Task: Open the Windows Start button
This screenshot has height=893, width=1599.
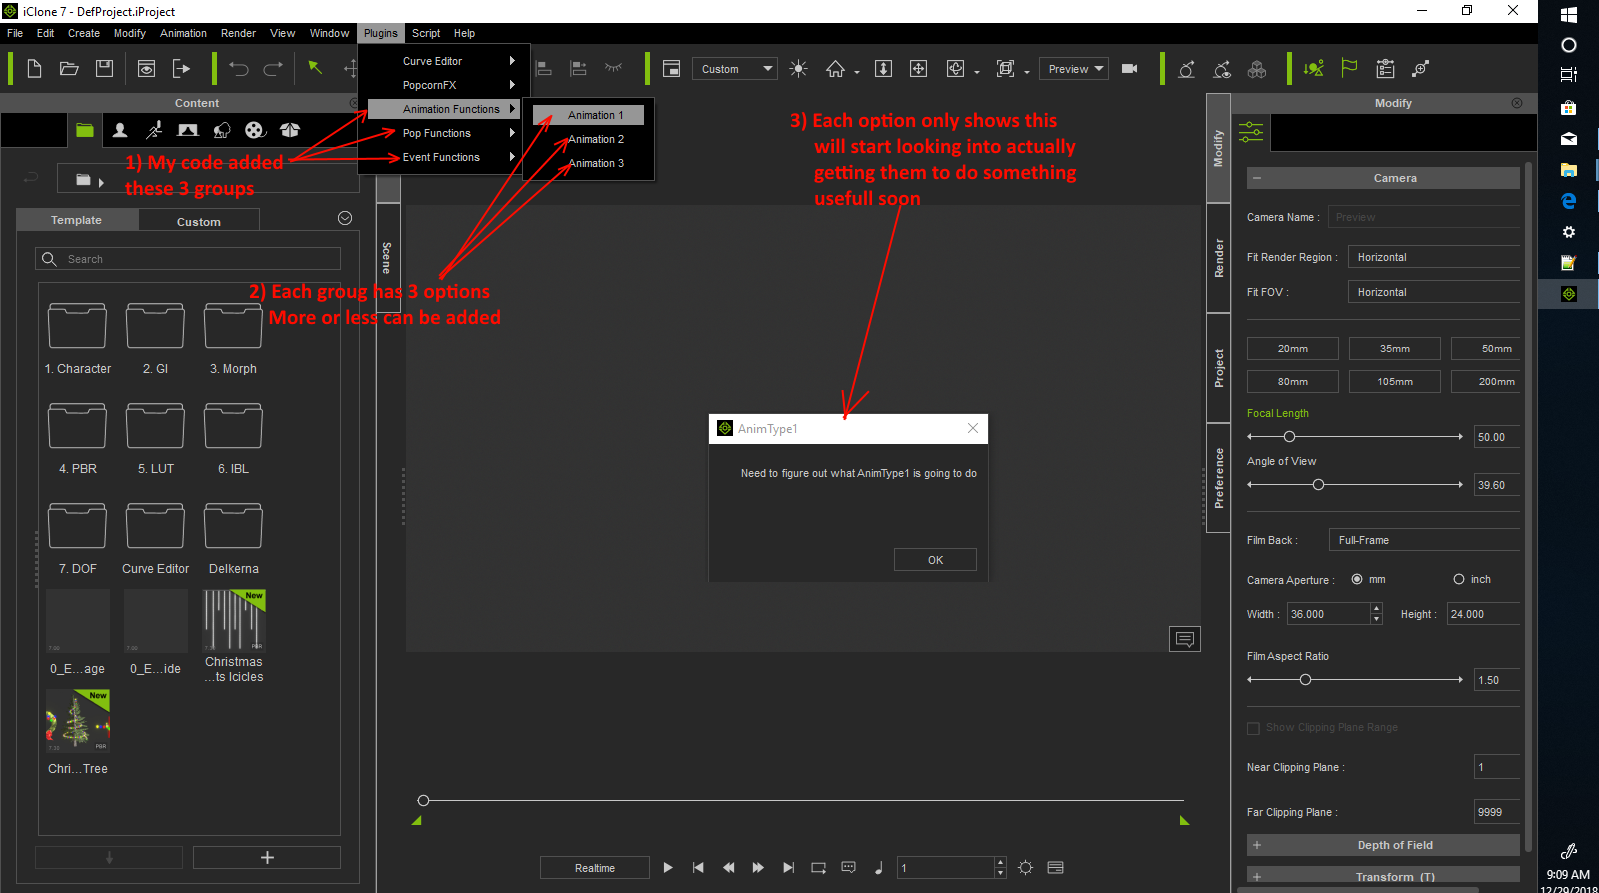Action: [x=1568, y=15]
